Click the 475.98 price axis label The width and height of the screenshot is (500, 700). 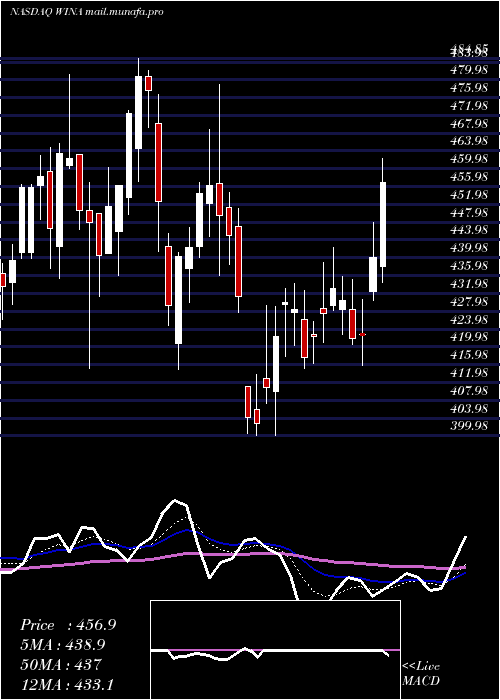click(x=468, y=88)
